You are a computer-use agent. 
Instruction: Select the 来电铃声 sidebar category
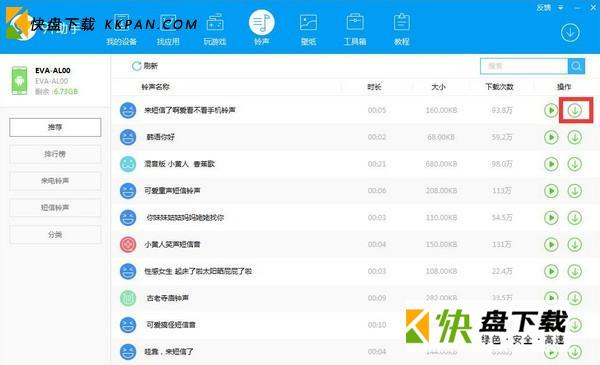55,181
